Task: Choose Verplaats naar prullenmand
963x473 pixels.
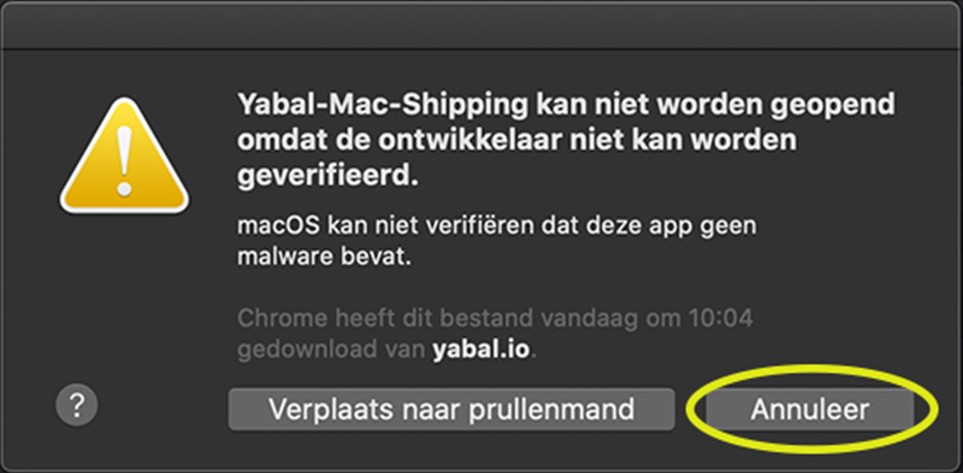Action: (x=451, y=409)
